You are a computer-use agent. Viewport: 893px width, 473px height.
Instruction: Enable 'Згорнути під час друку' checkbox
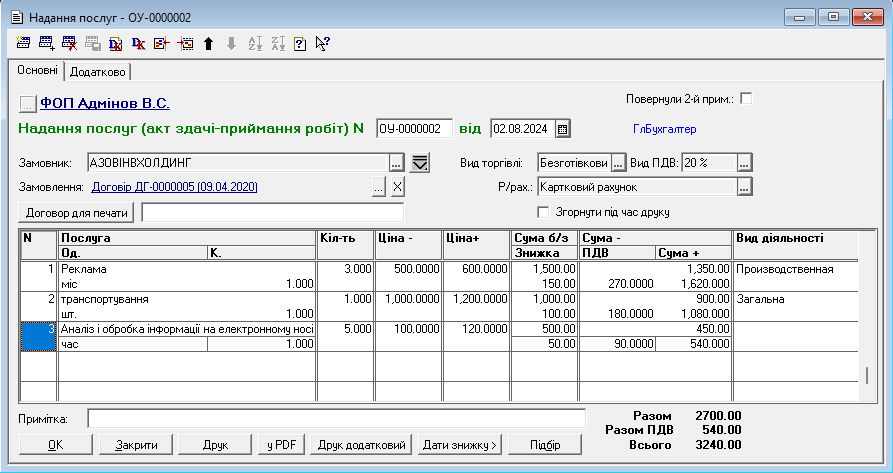point(544,212)
